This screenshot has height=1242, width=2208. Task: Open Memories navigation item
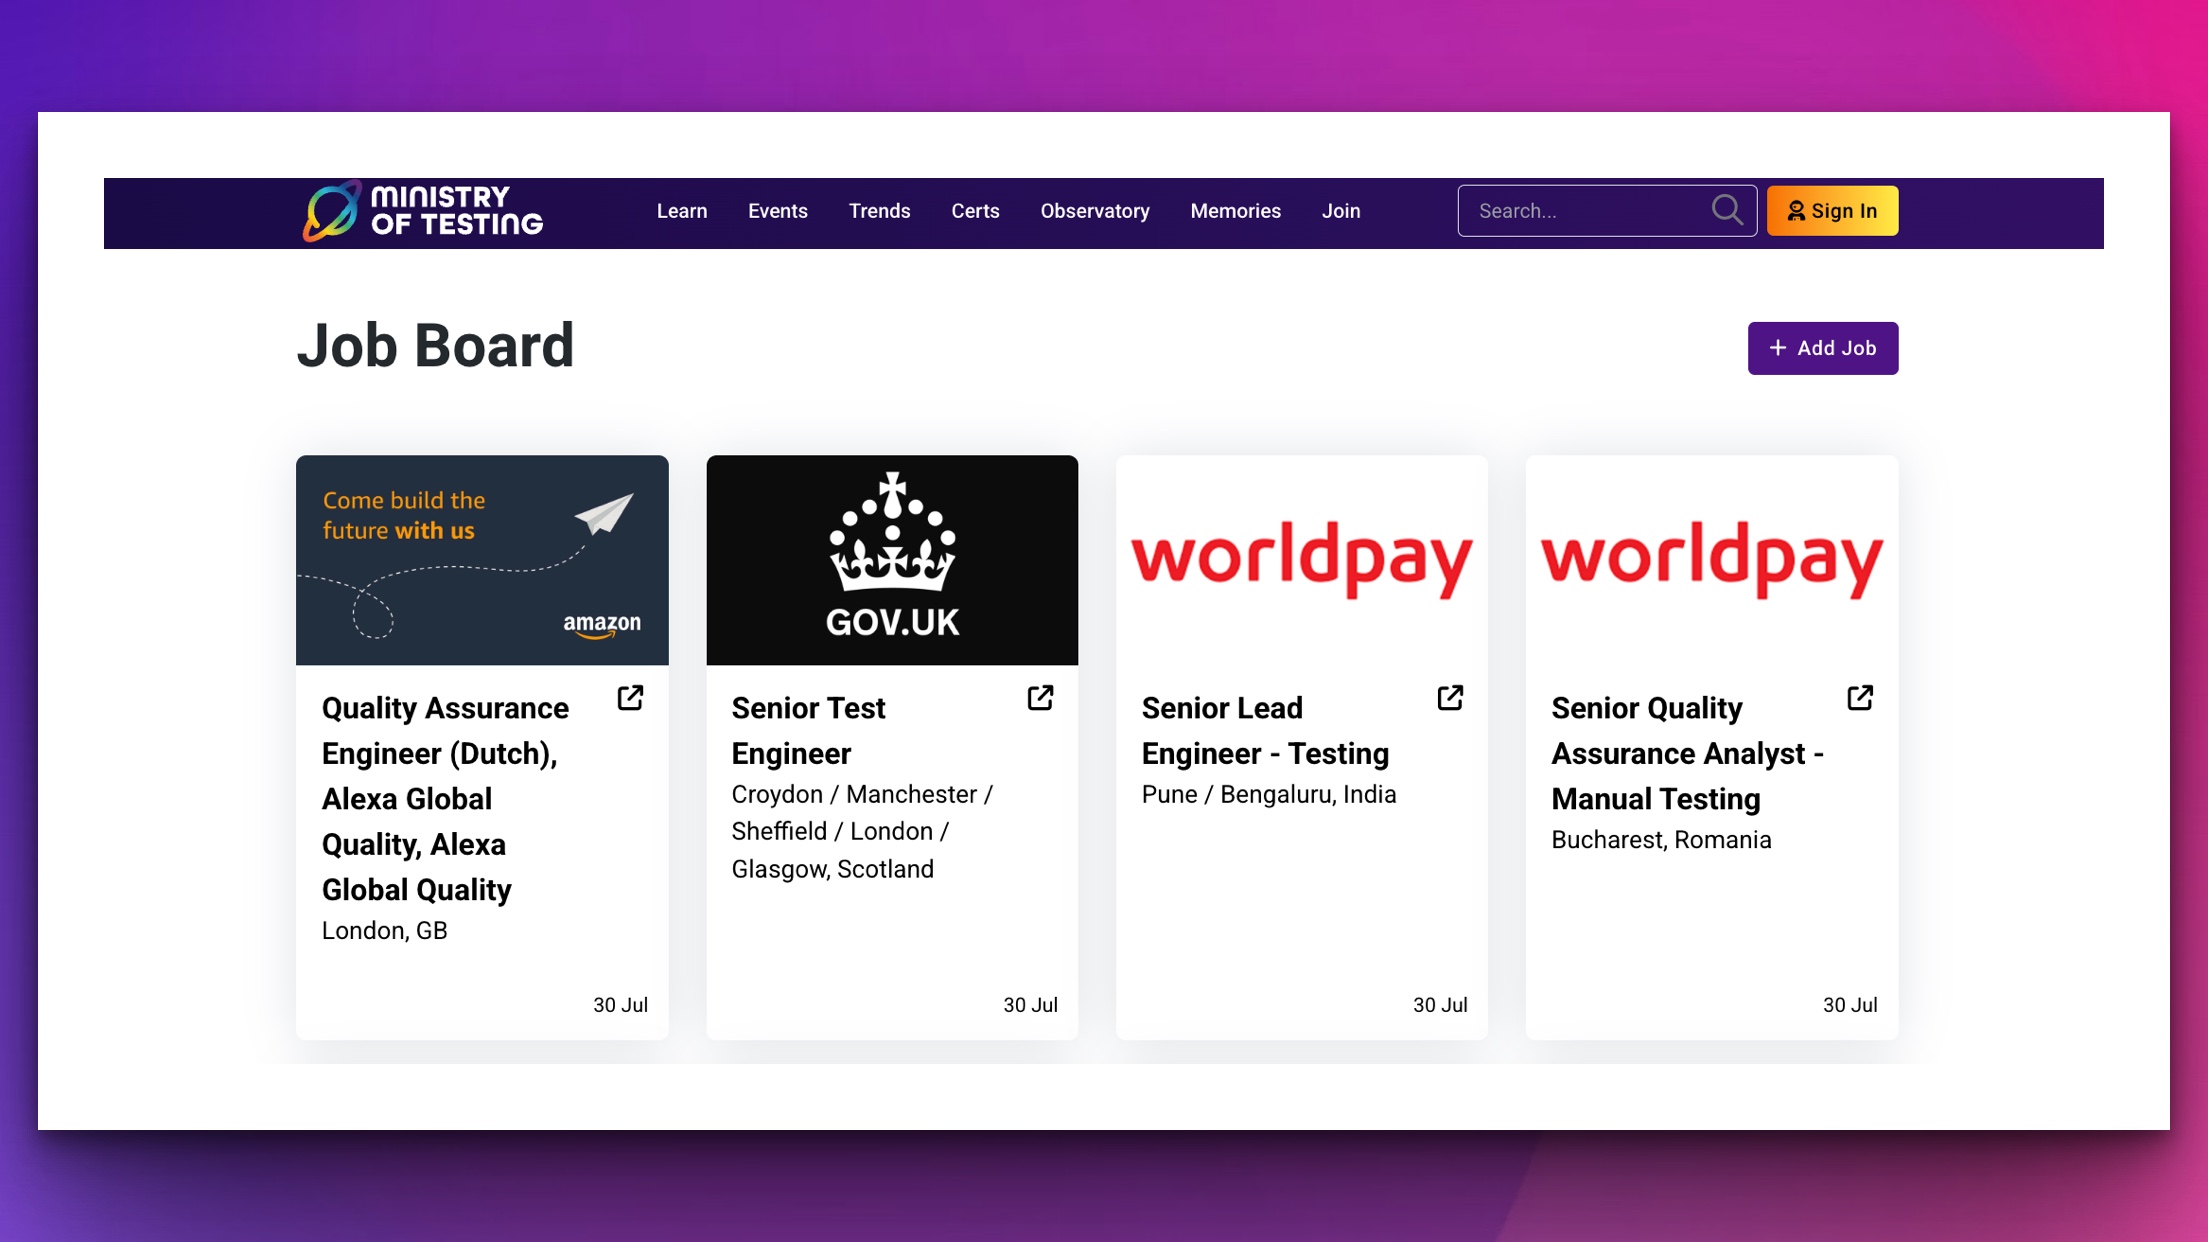pos(1235,211)
